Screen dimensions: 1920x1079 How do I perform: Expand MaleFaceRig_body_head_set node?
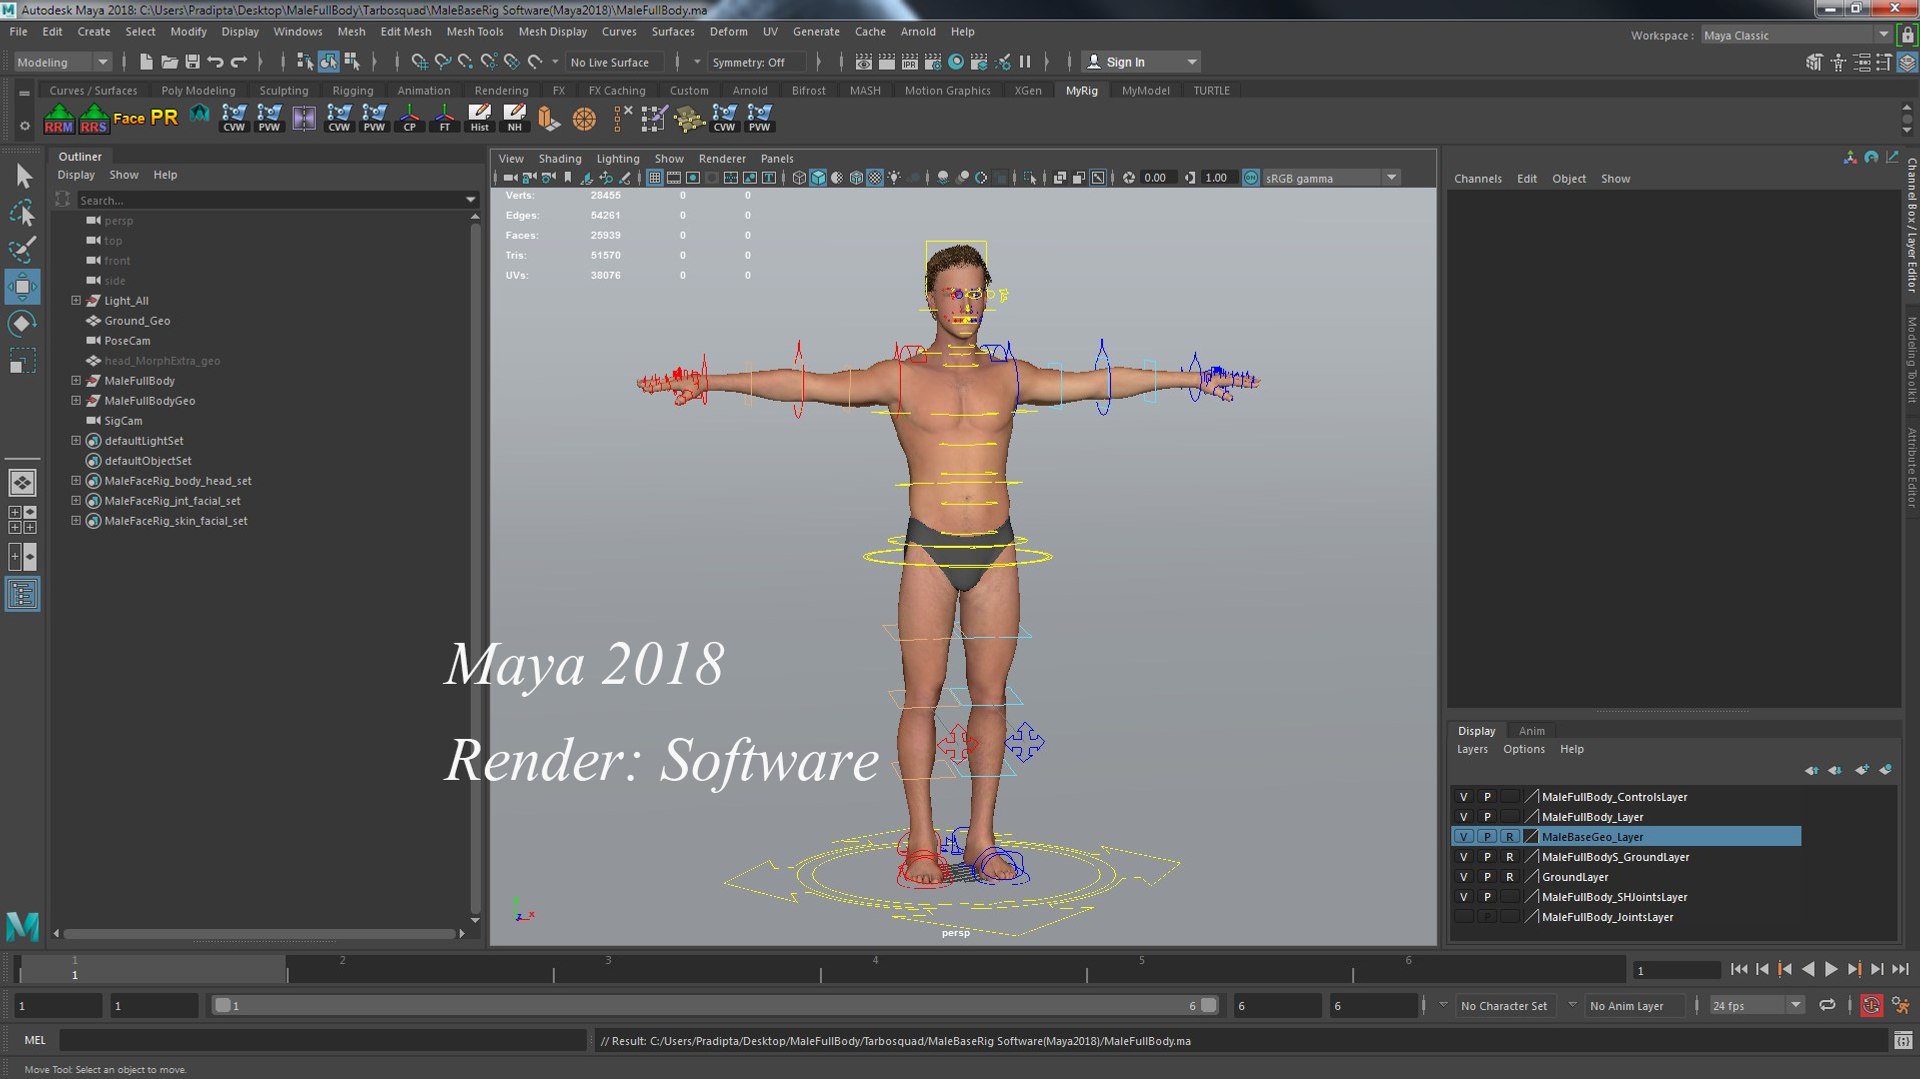tap(76, 480)
